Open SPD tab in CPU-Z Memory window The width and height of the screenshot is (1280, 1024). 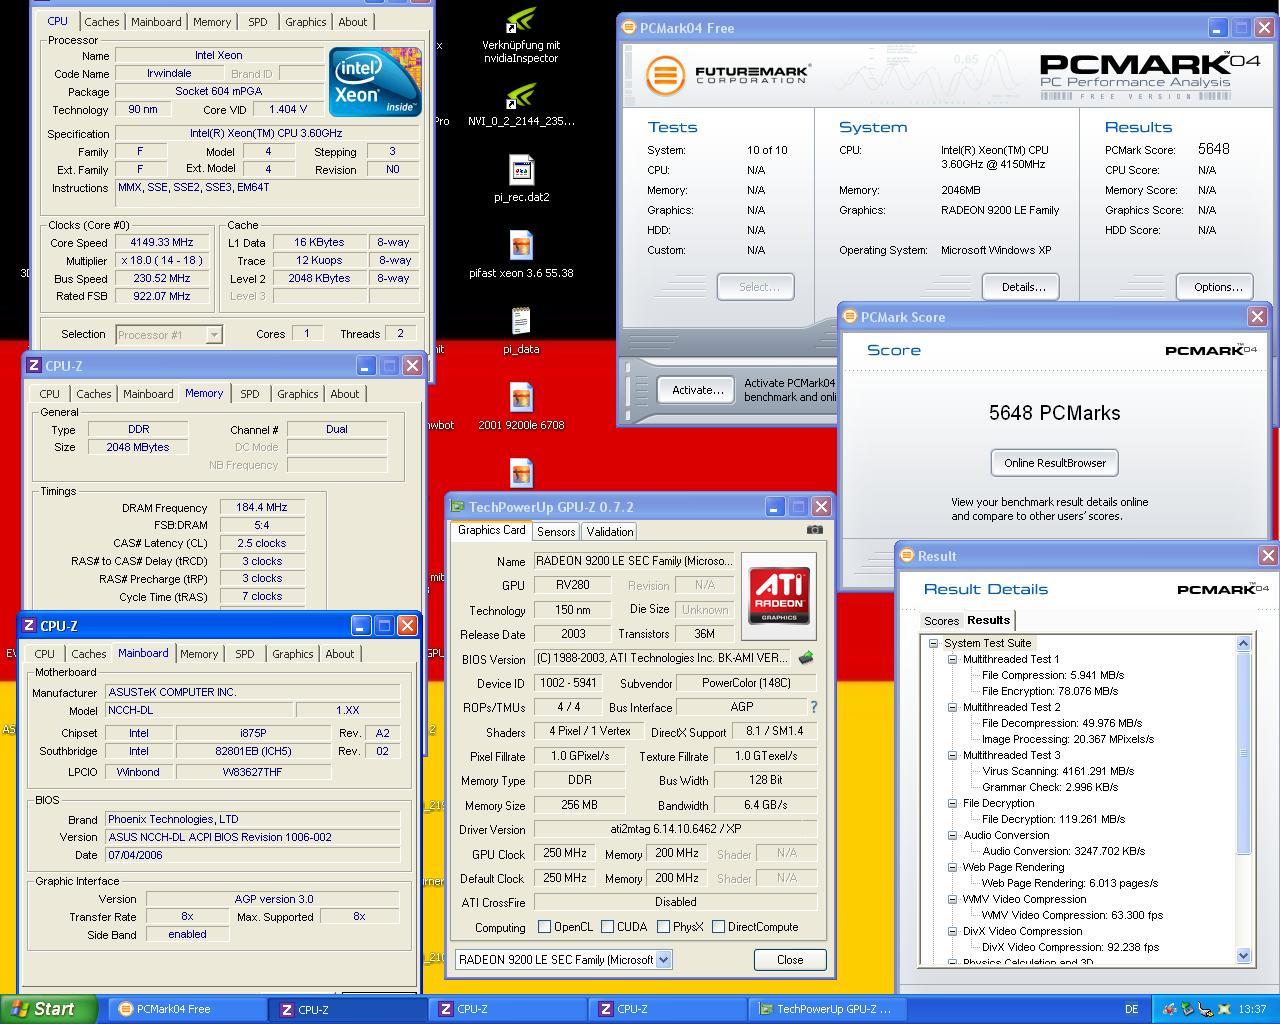pos(249,394)
